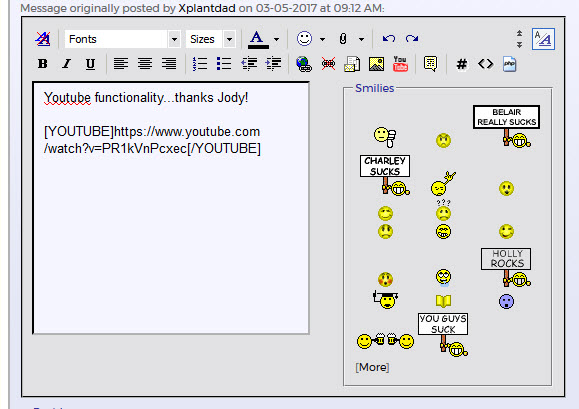
Task: Wrap selection in CODE tags with hash icon
Action: point(462,64)
